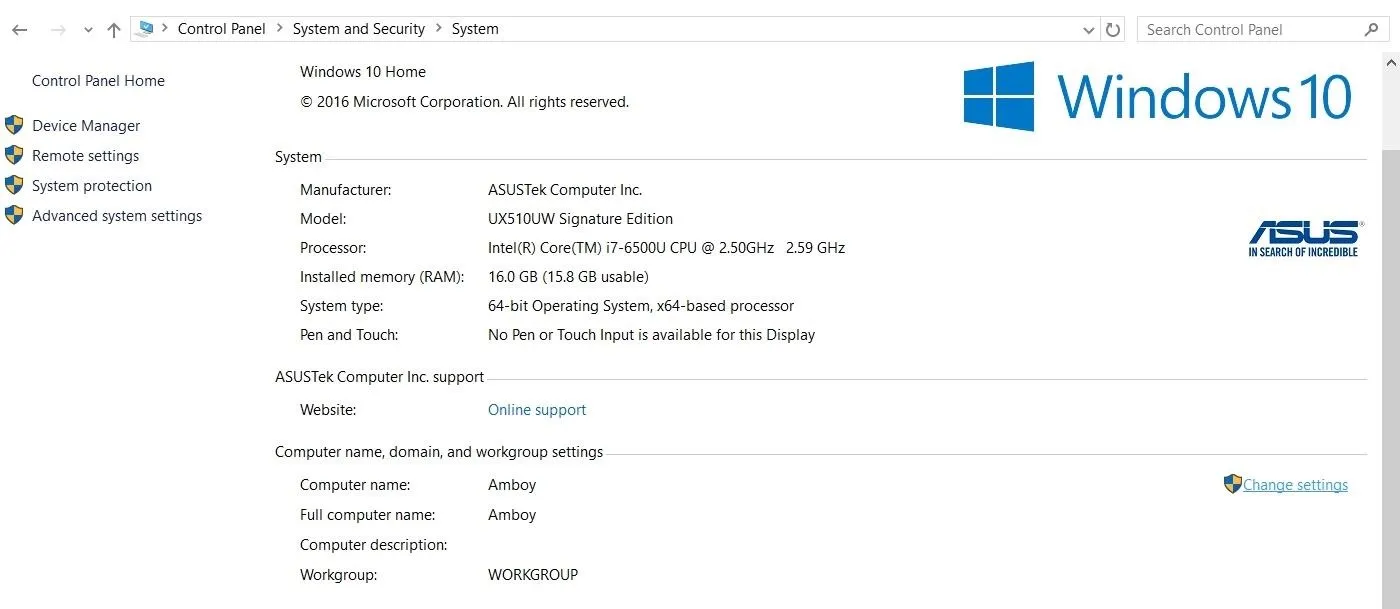Select Control Panel in the breadcrumb path
The height and width of the screenshot is (609, 1400).
coord(222,29)
